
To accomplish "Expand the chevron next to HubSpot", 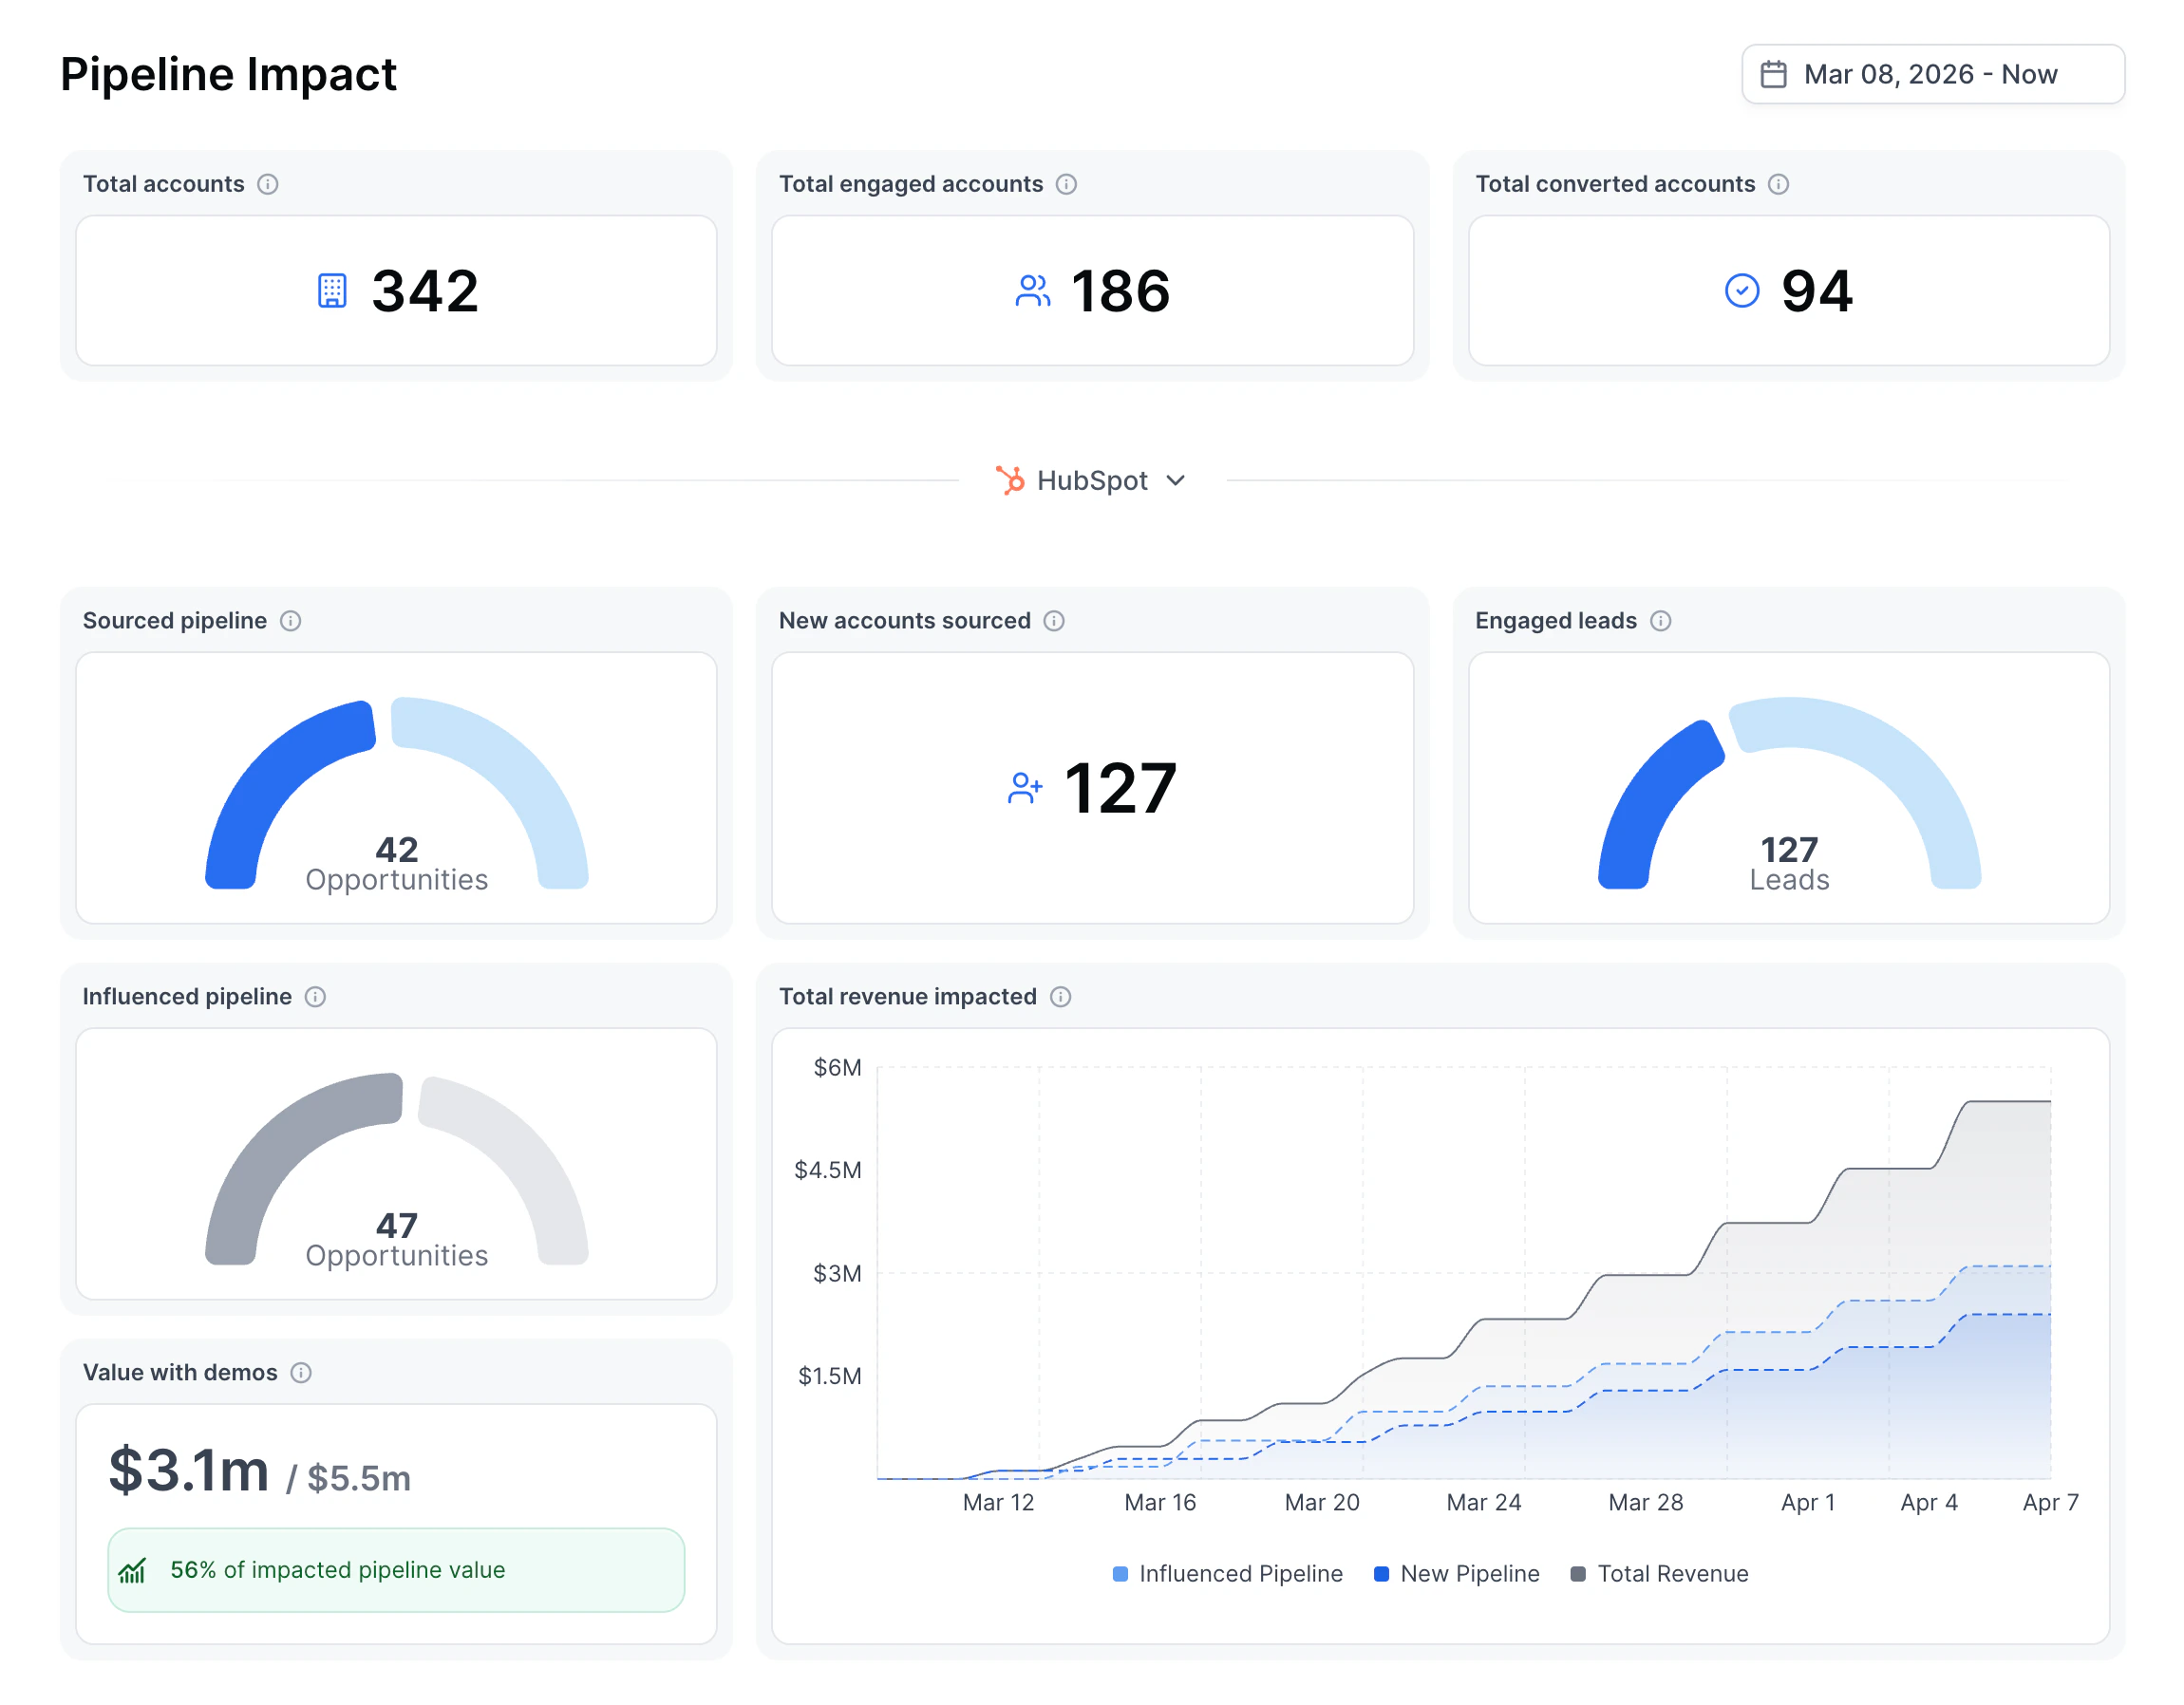I will (x=1176, y=481).
